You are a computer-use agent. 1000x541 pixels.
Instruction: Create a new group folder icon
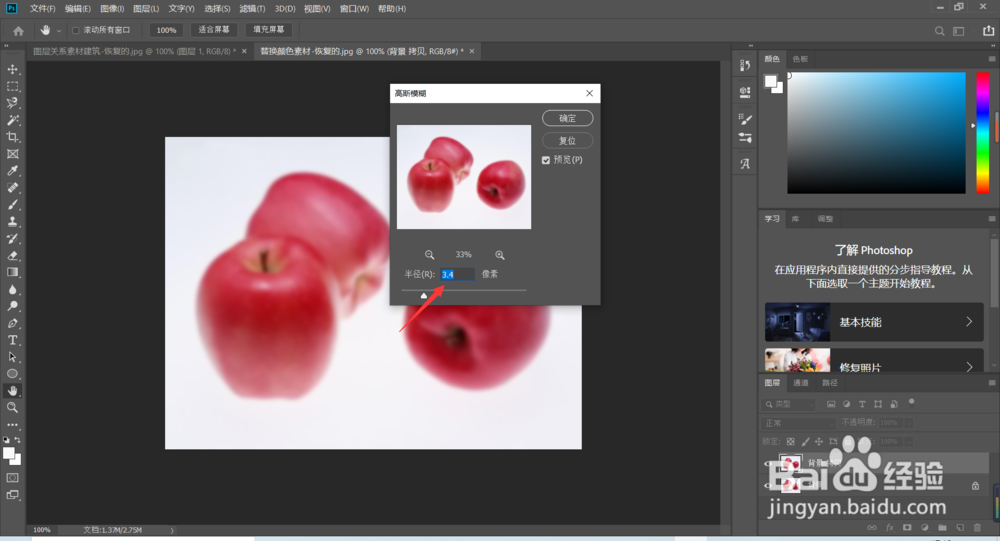click(942, 528)
